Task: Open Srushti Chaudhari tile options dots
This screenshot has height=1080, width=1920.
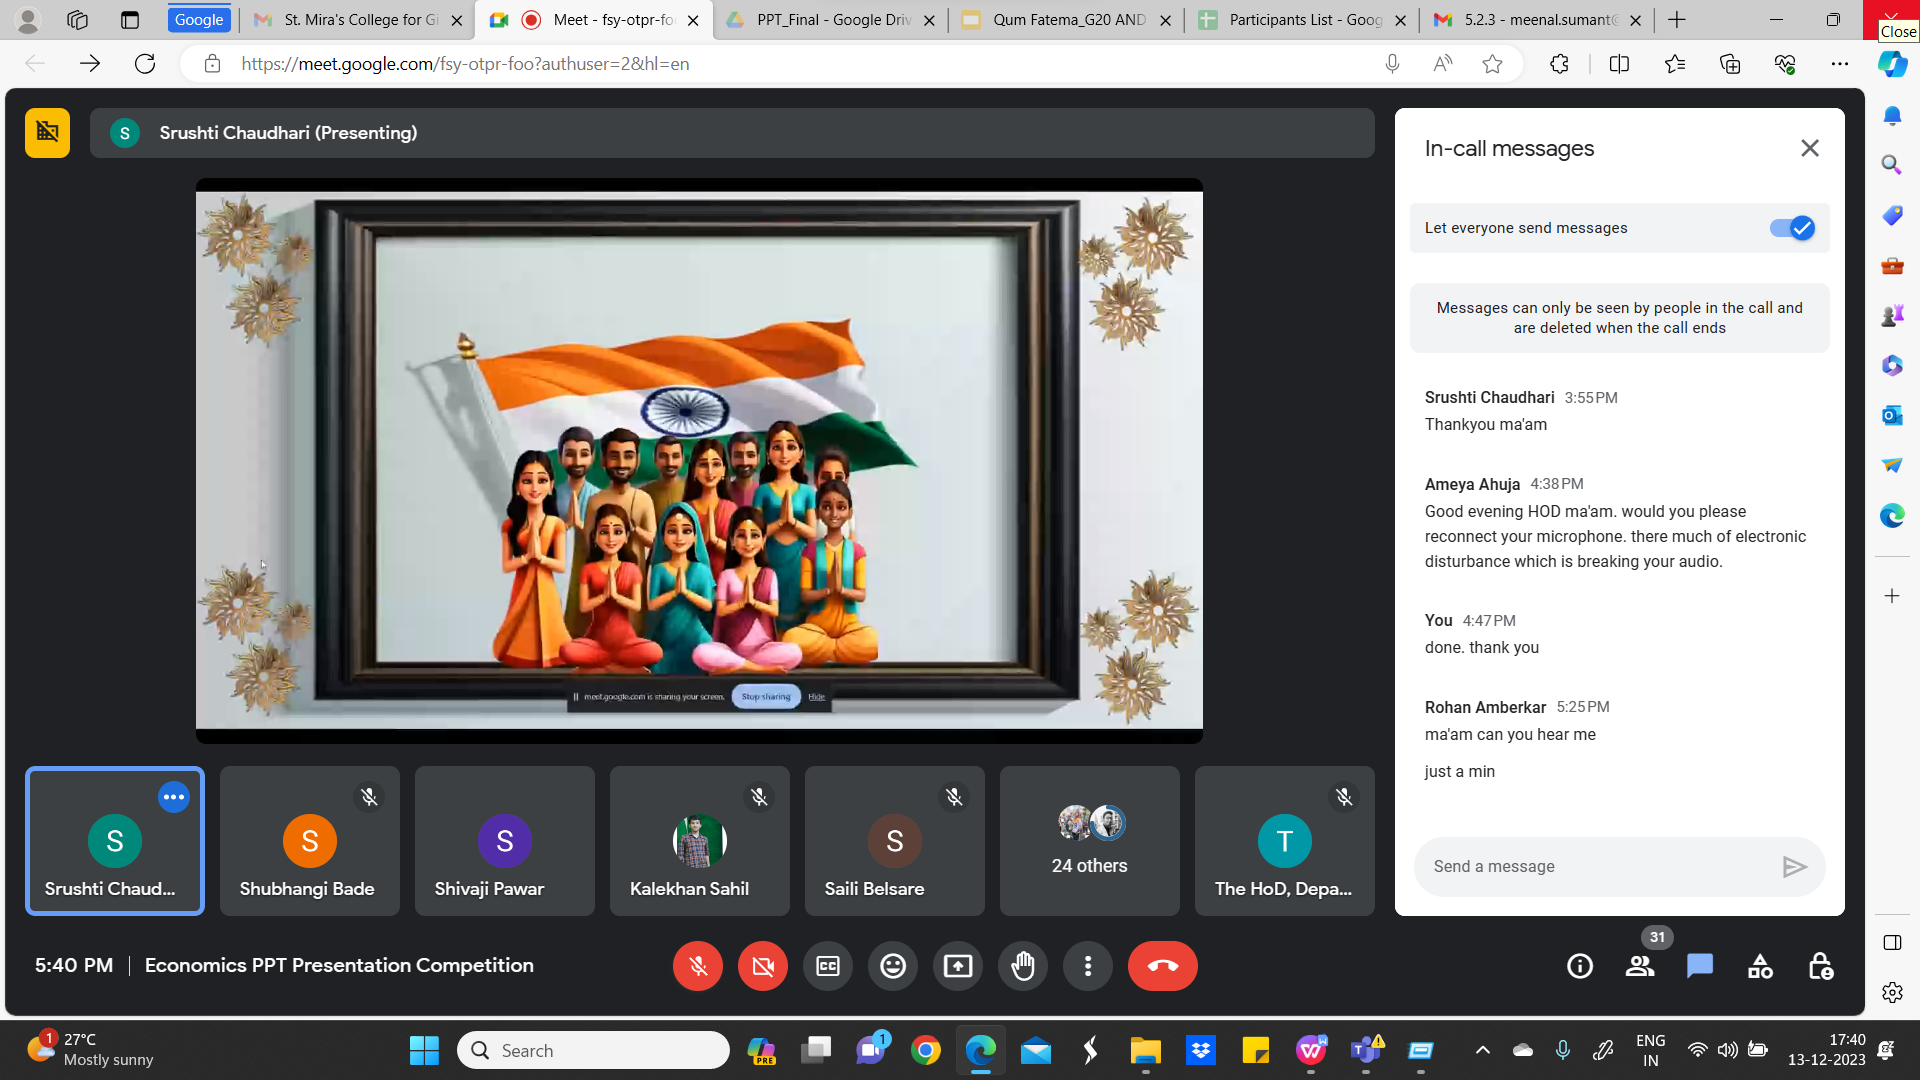Action: pos(174,797)
